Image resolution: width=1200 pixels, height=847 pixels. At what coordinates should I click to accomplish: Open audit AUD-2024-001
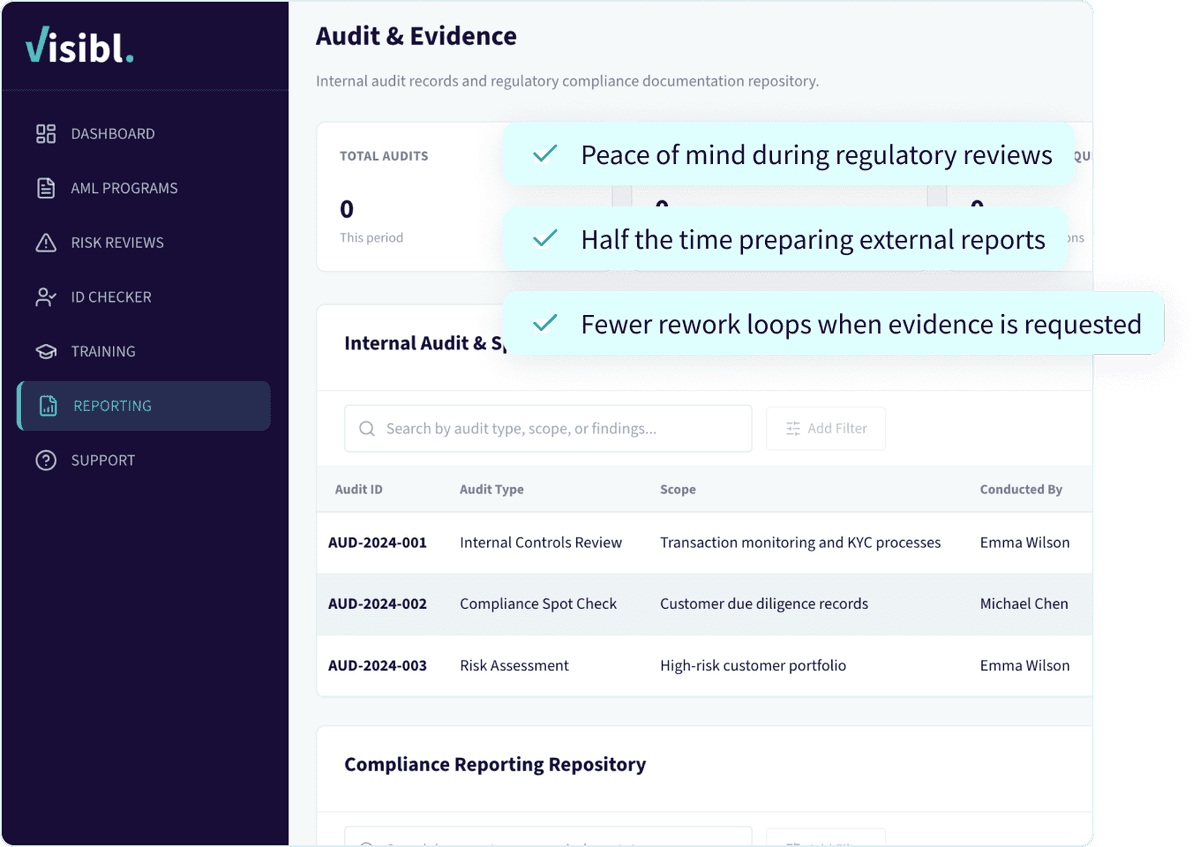[377, 543]
